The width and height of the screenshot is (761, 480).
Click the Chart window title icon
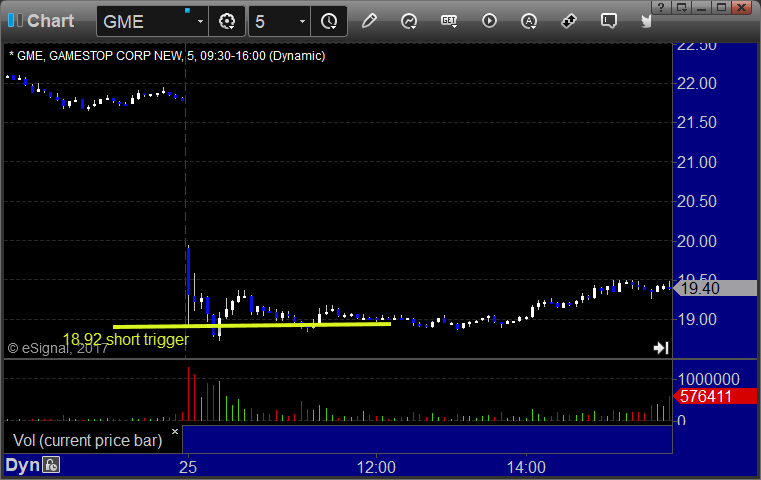pos(15,20)
